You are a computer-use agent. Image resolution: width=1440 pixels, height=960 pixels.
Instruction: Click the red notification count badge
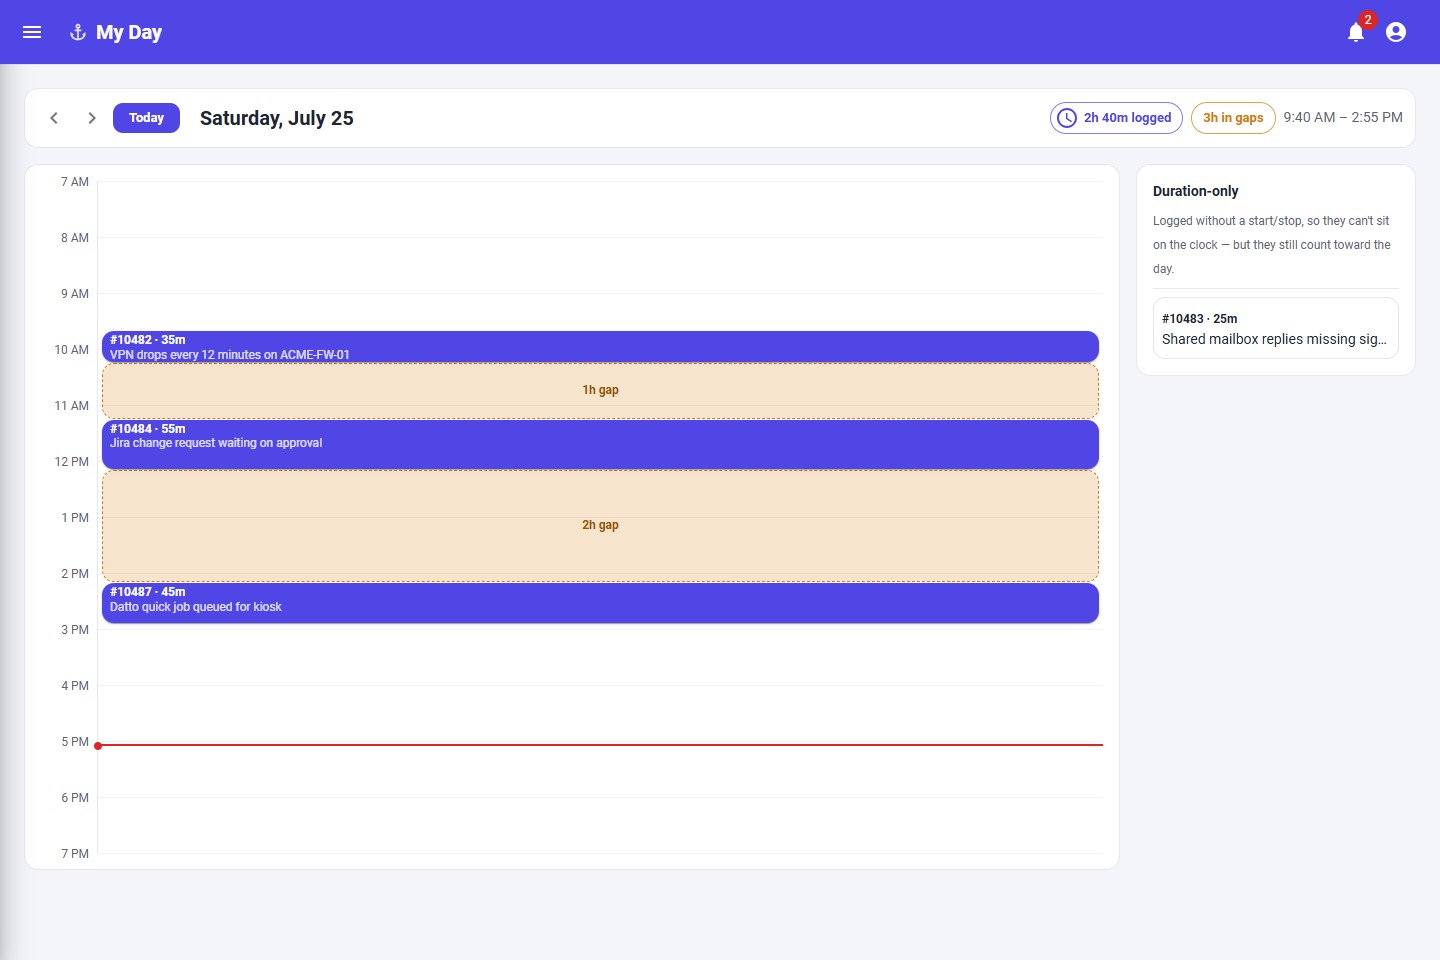pyautogui.click(x=1368, y=20)
